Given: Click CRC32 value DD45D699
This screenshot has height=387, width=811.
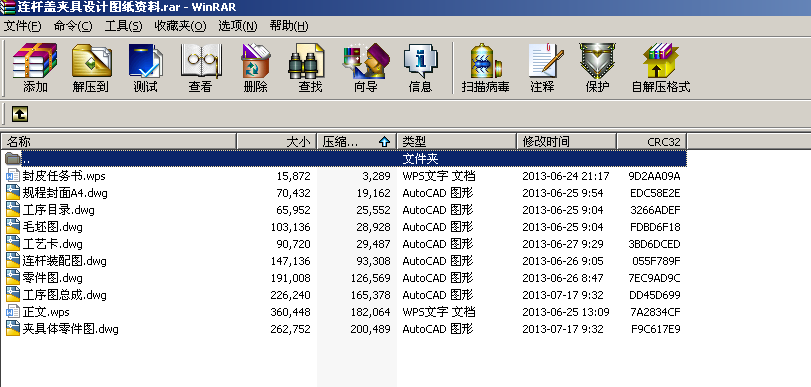Looking at the screenshot, I should [x=654, y=295].
